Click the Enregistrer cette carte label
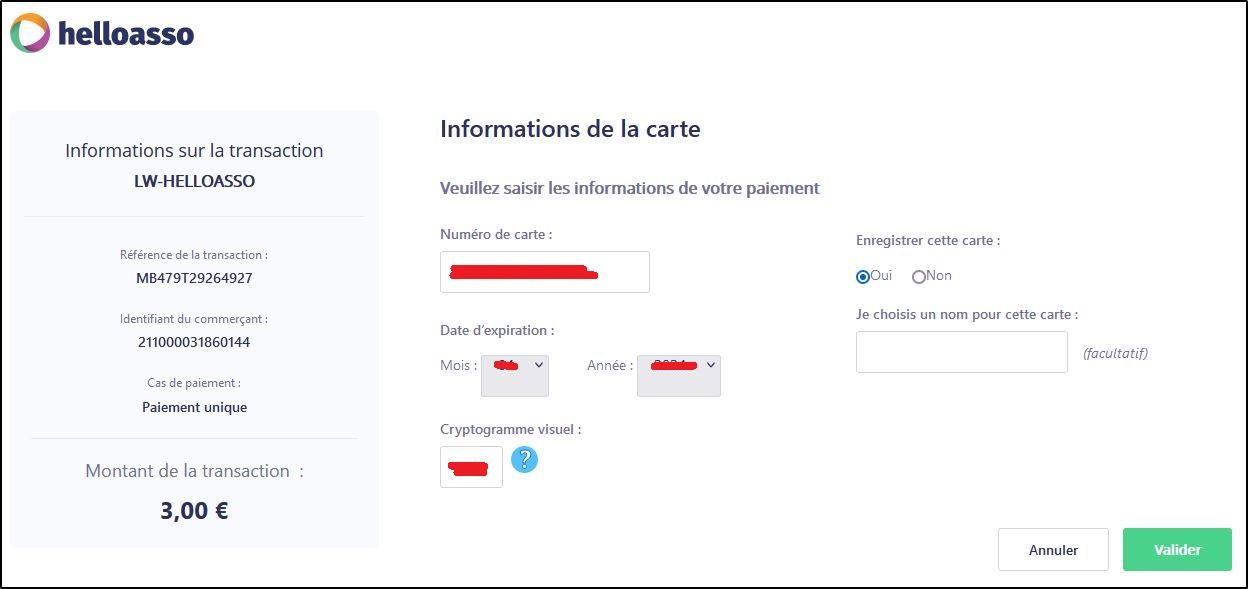Viewport: 1248px width, 589px height. pyautogui.click(x=928, y=241)
